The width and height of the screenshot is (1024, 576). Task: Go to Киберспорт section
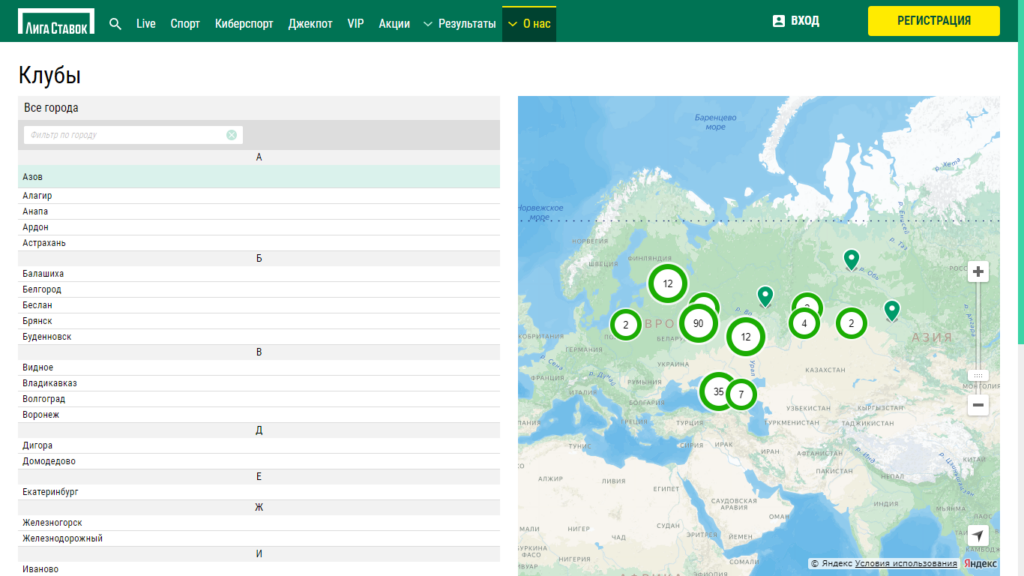244,24
